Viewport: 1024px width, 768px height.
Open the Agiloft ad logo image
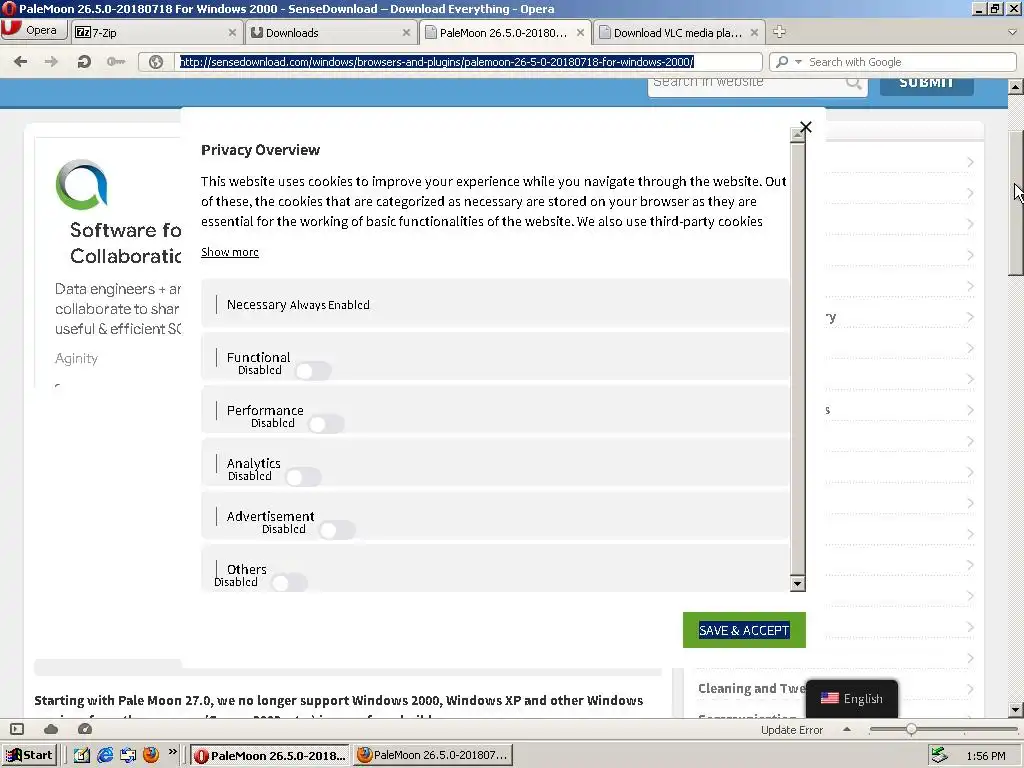[82, 185]
